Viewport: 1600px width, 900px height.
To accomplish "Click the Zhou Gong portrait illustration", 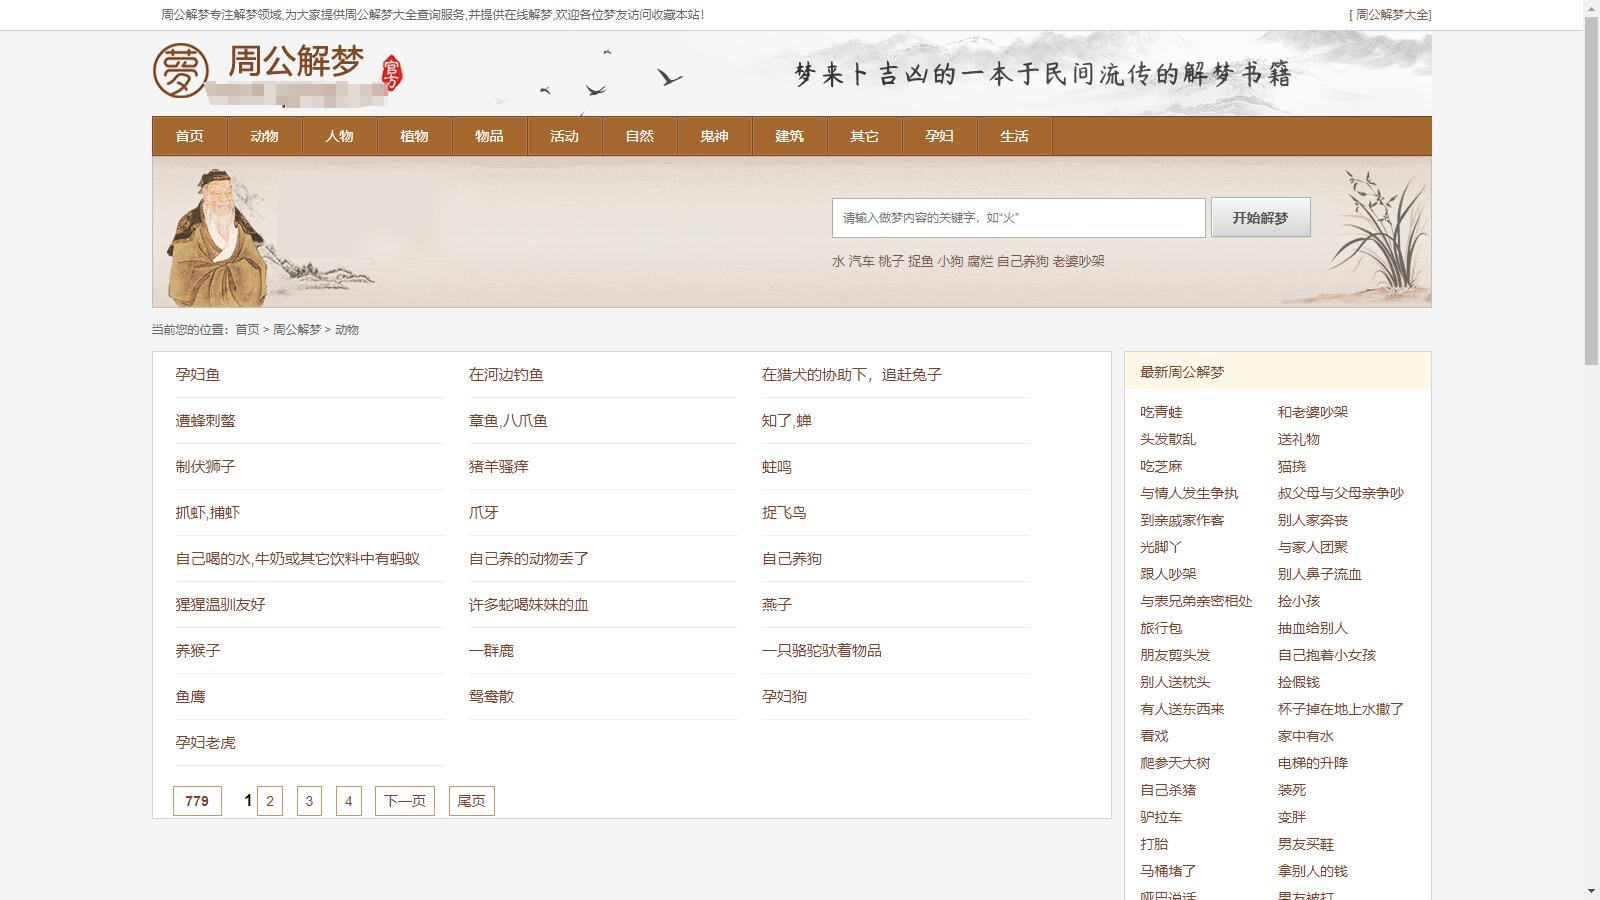I will click(217, 237).
